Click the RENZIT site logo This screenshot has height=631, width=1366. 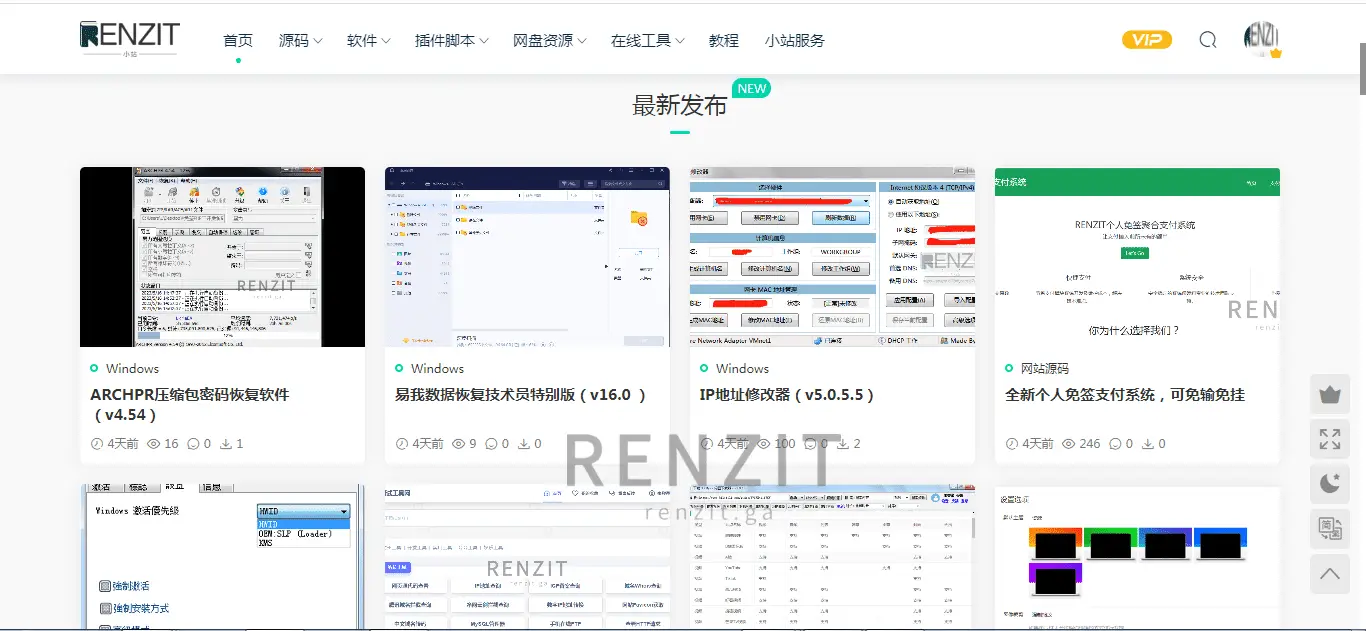(x=129, y=38)
